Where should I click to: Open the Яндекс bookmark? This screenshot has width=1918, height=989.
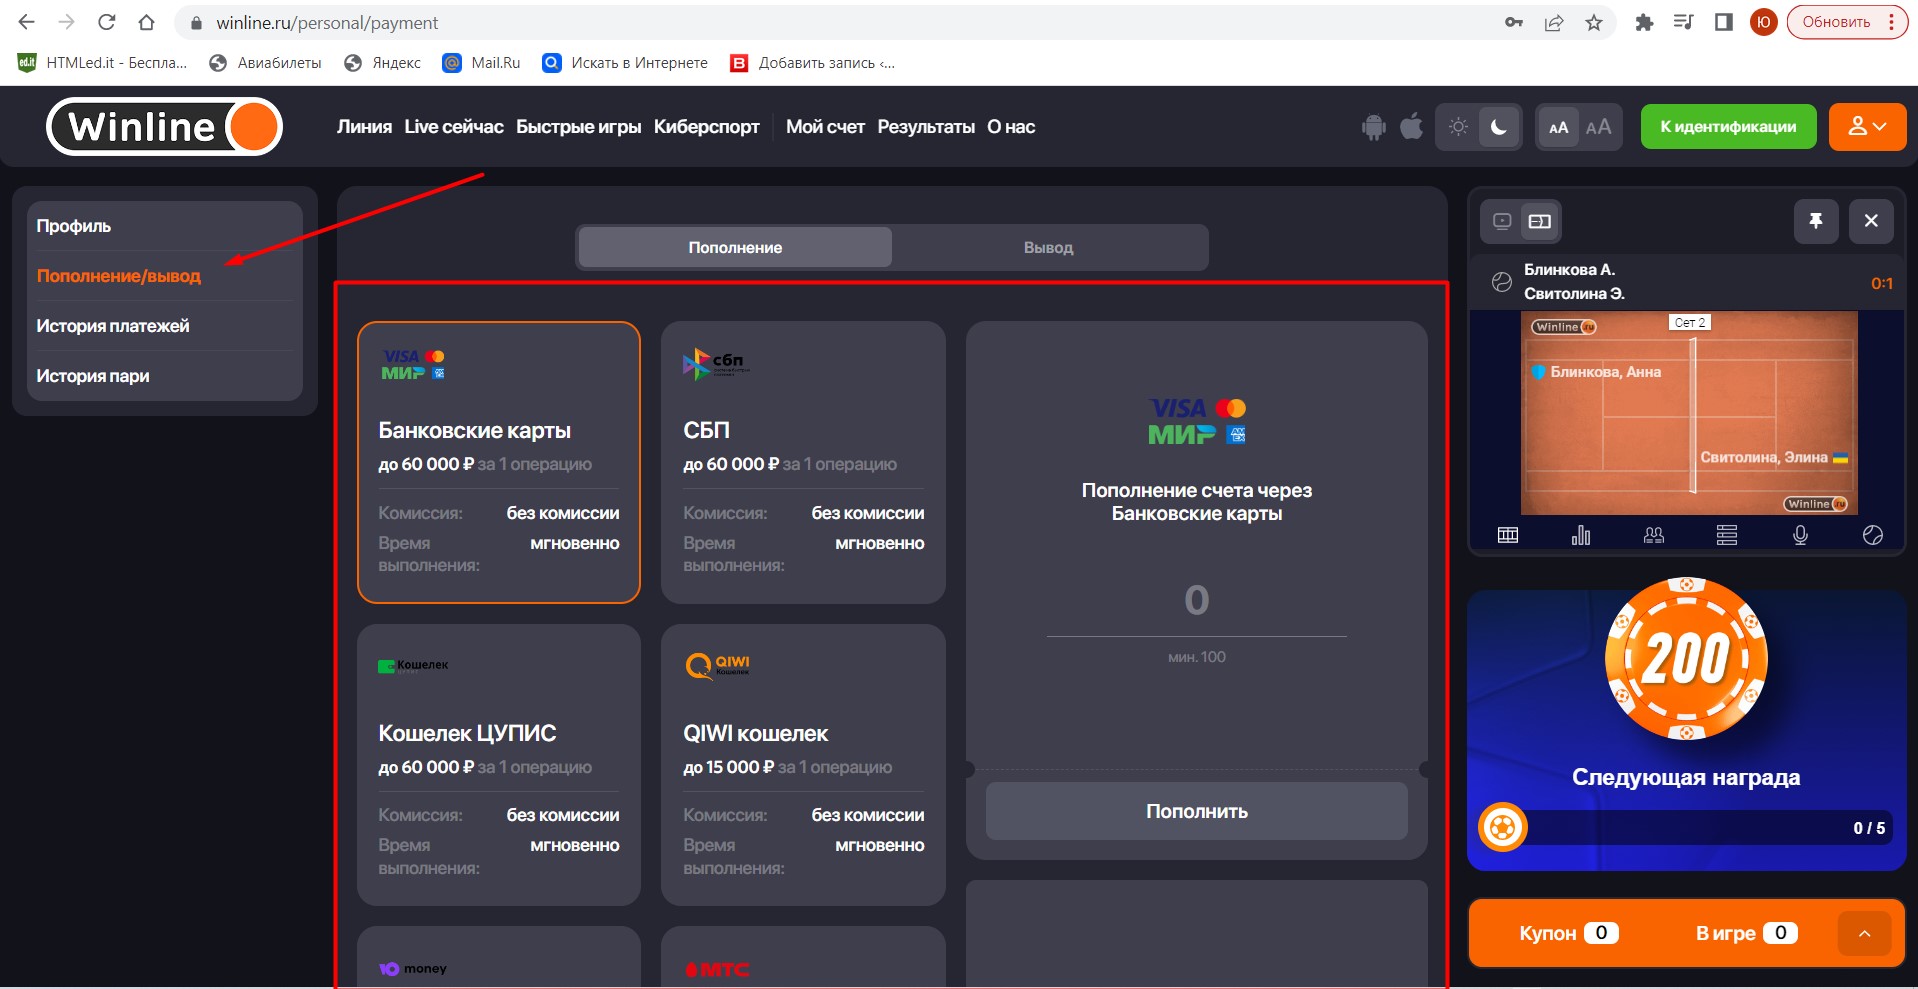coord(382,63)
